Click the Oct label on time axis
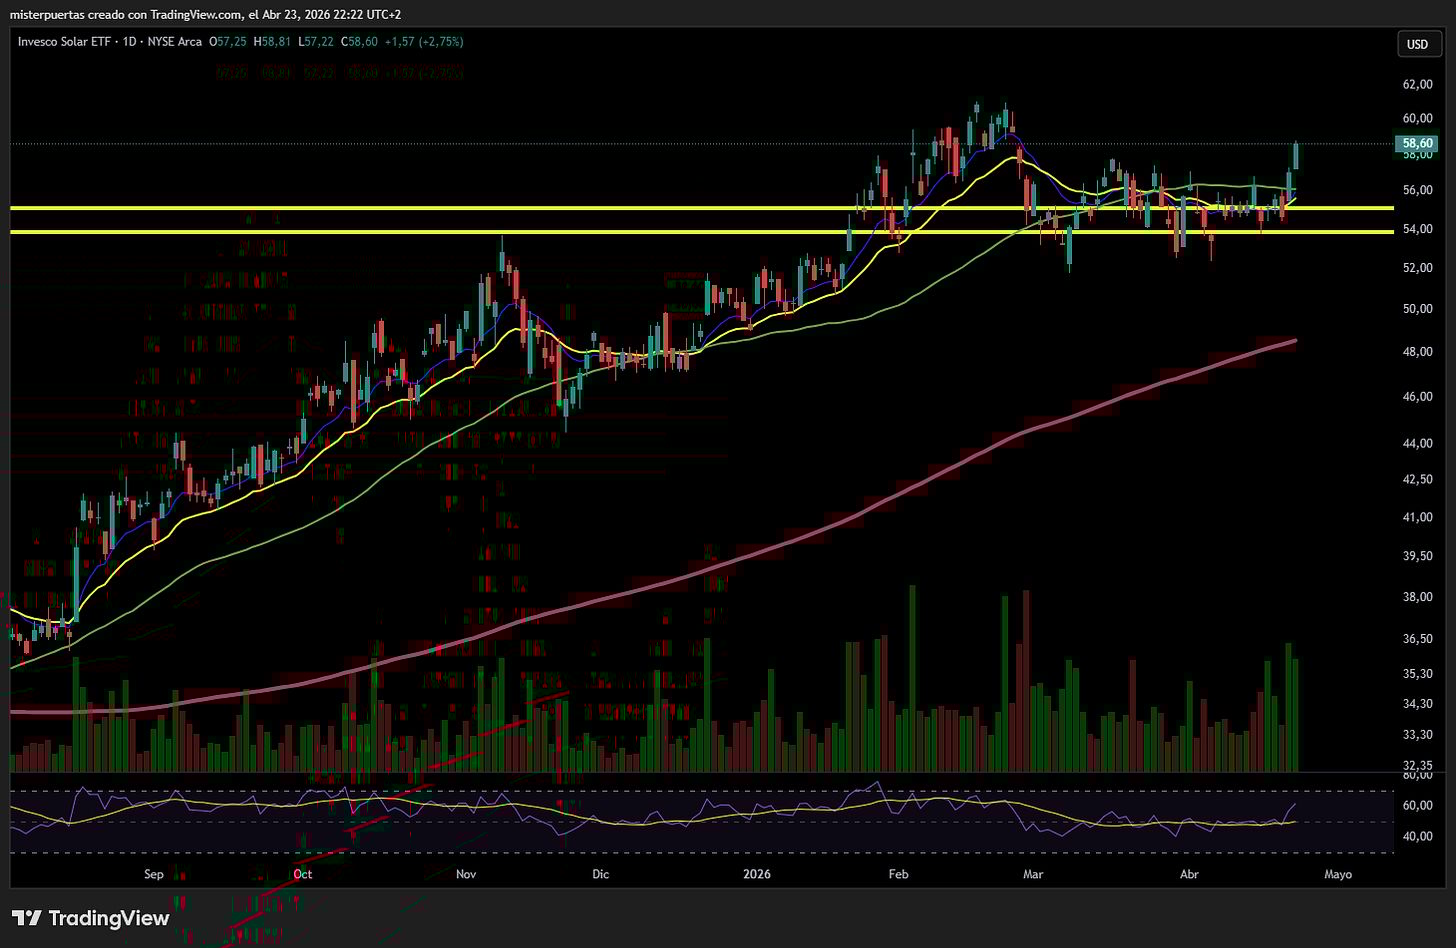Image resolution: width=1456 pixels, height=948 pixels. tap(303, 874)
